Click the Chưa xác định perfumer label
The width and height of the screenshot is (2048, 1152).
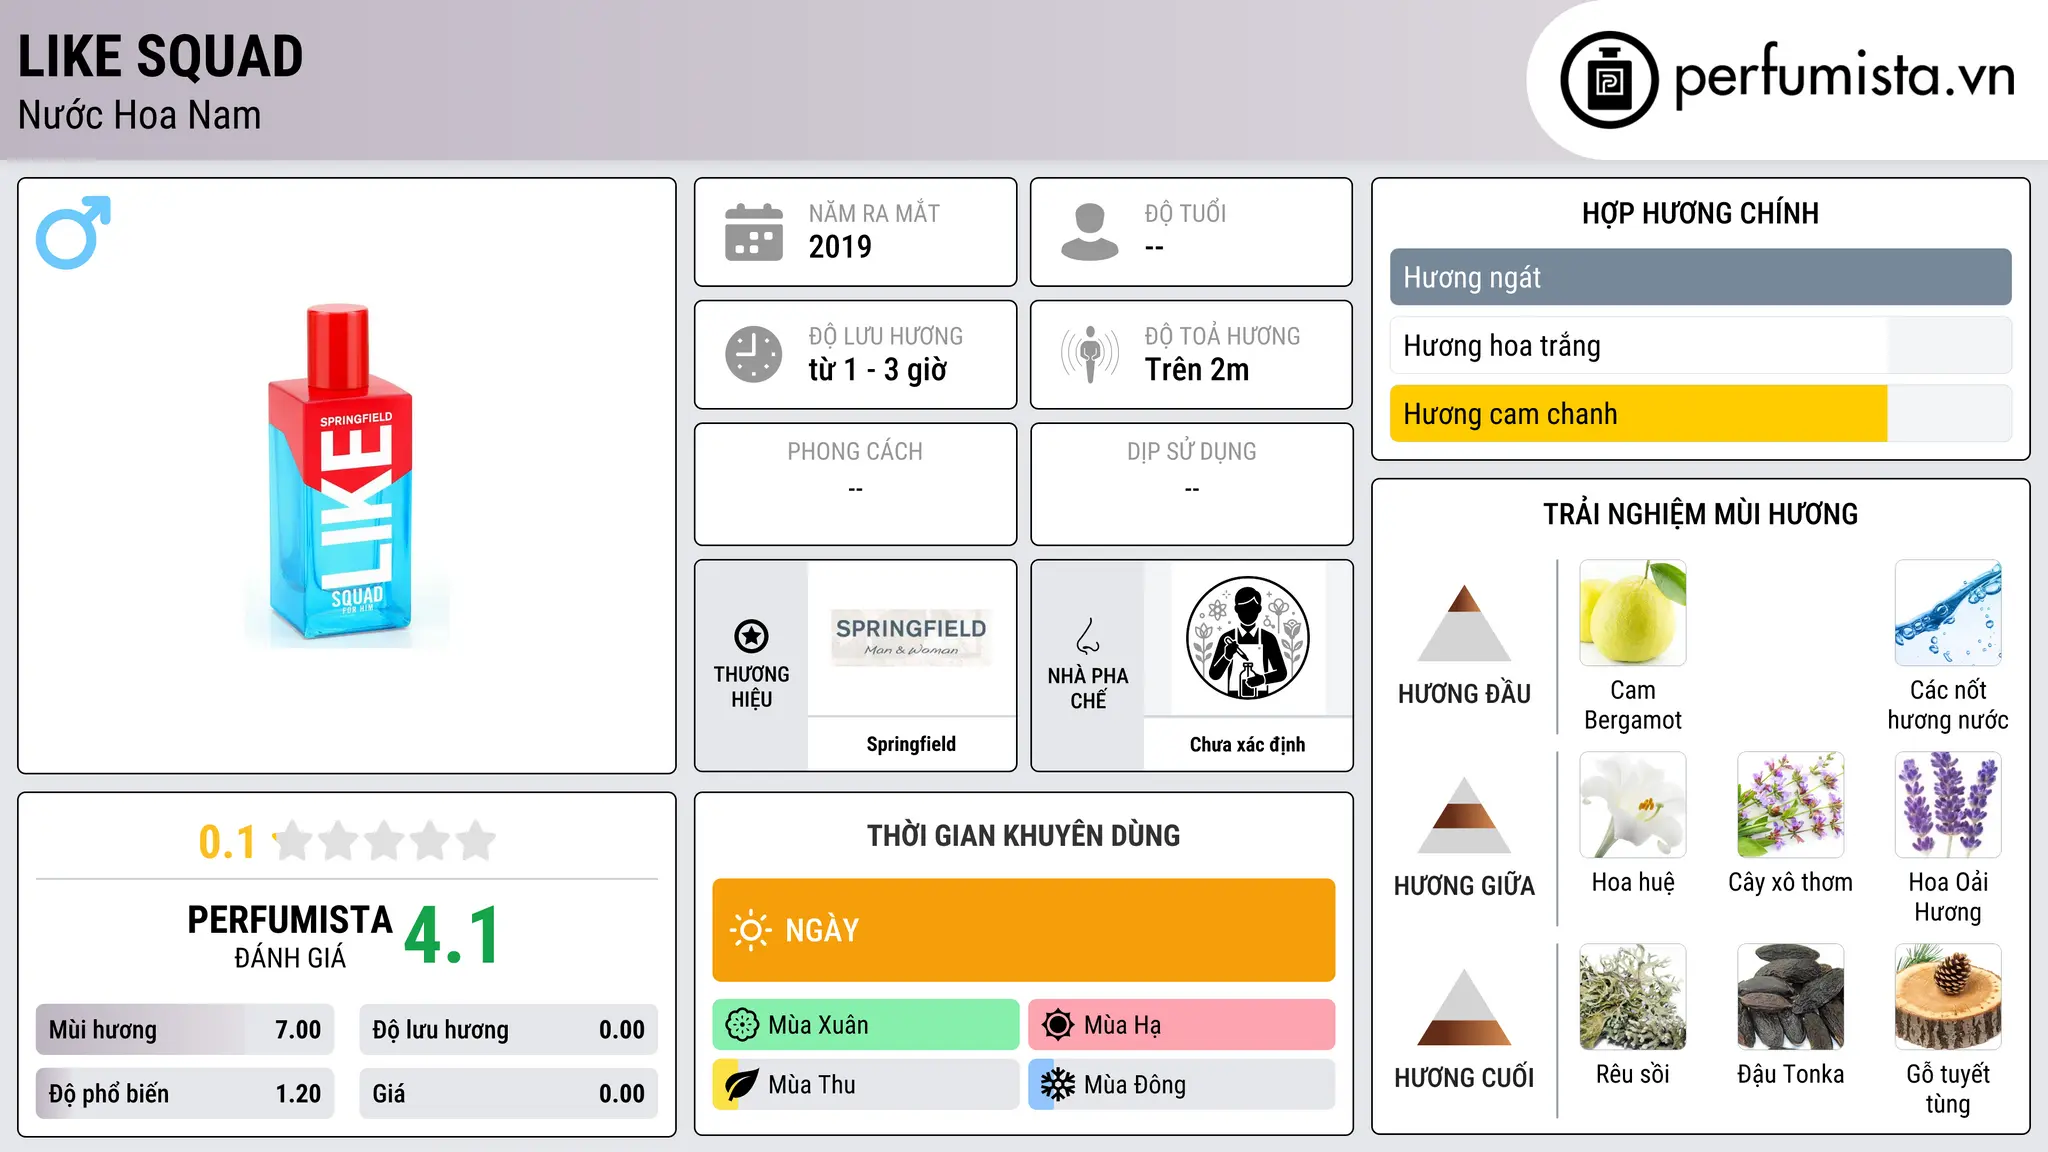(1247, 744)
